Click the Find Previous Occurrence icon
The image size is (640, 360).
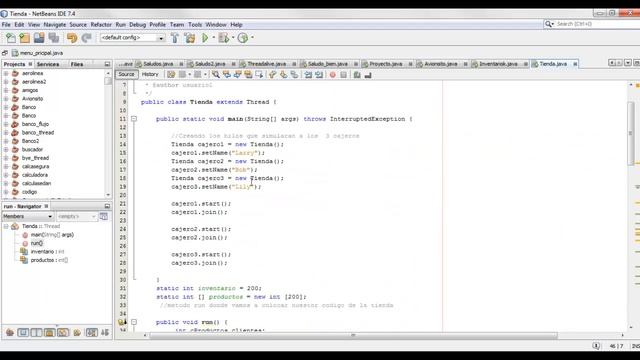[x=227, y=75]
